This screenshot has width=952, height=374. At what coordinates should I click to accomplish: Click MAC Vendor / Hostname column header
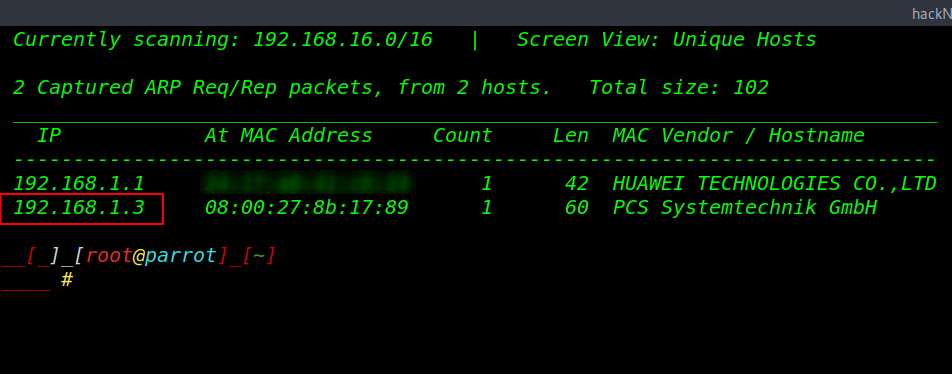[x=739, y=135]
